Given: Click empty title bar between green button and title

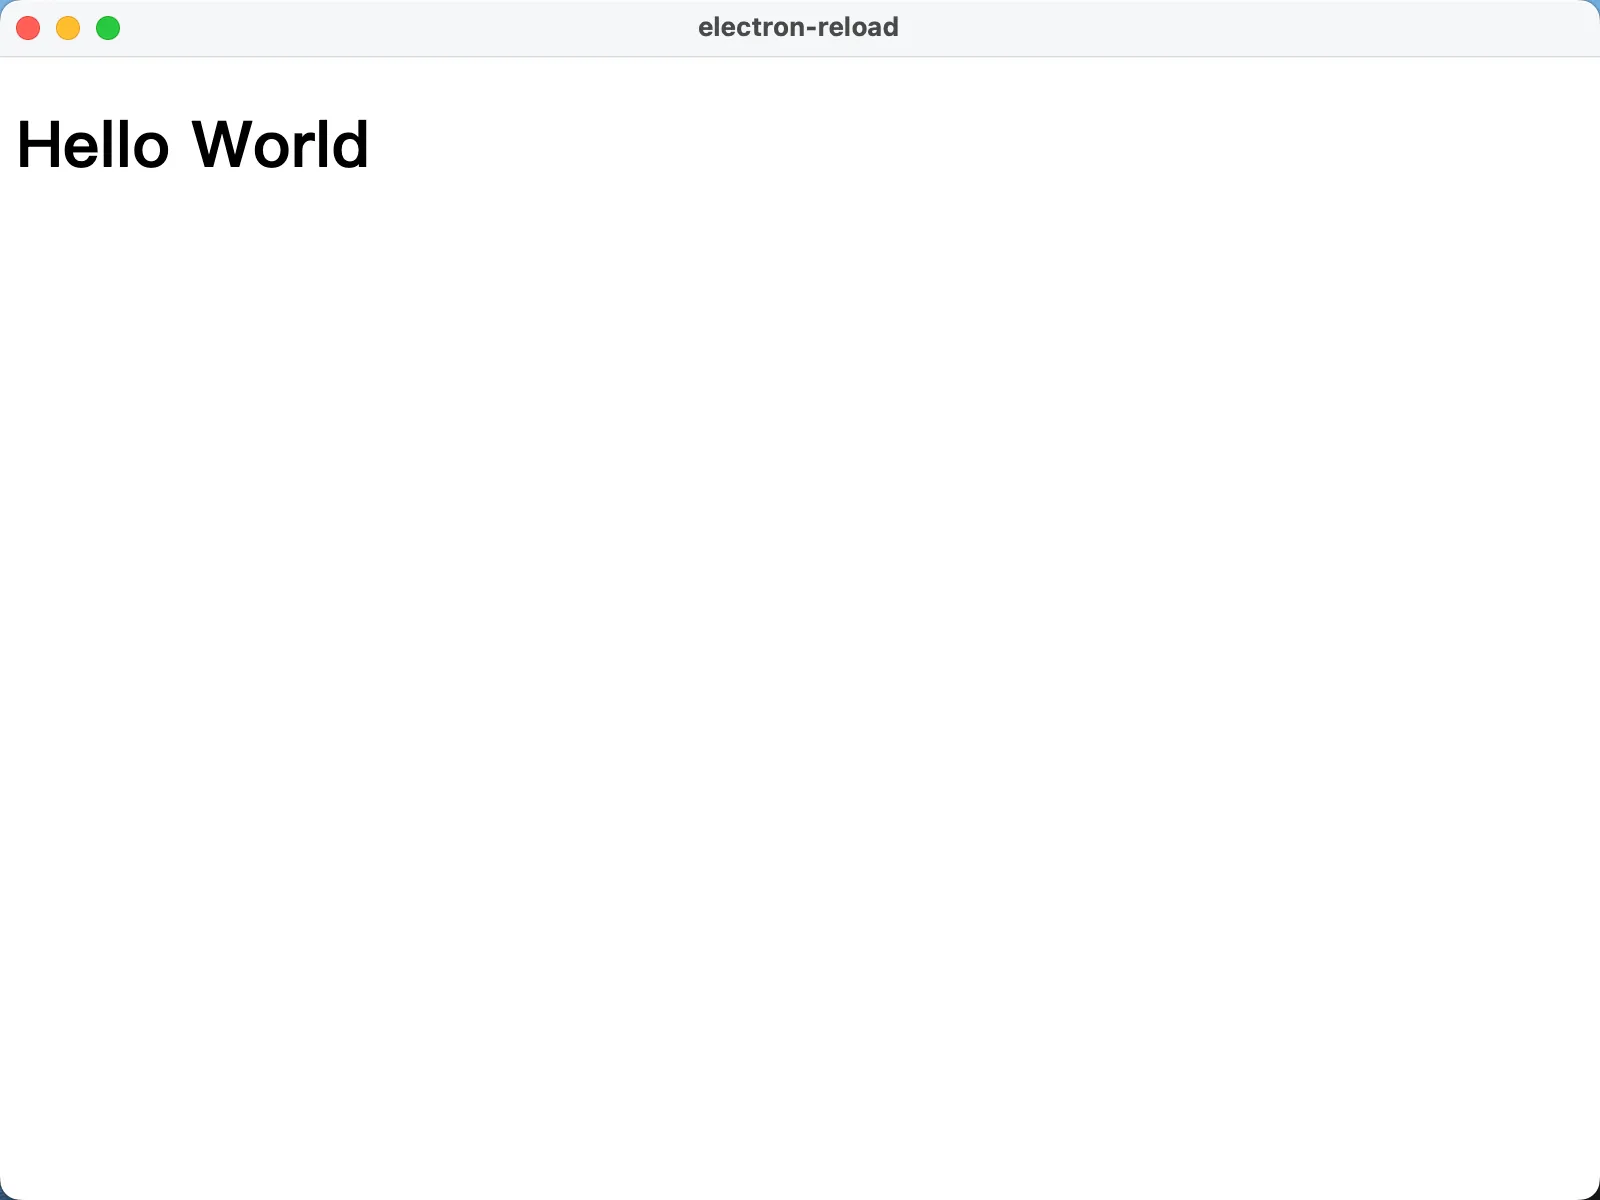Looking at the screenshot, I should (x=400, y=28).
